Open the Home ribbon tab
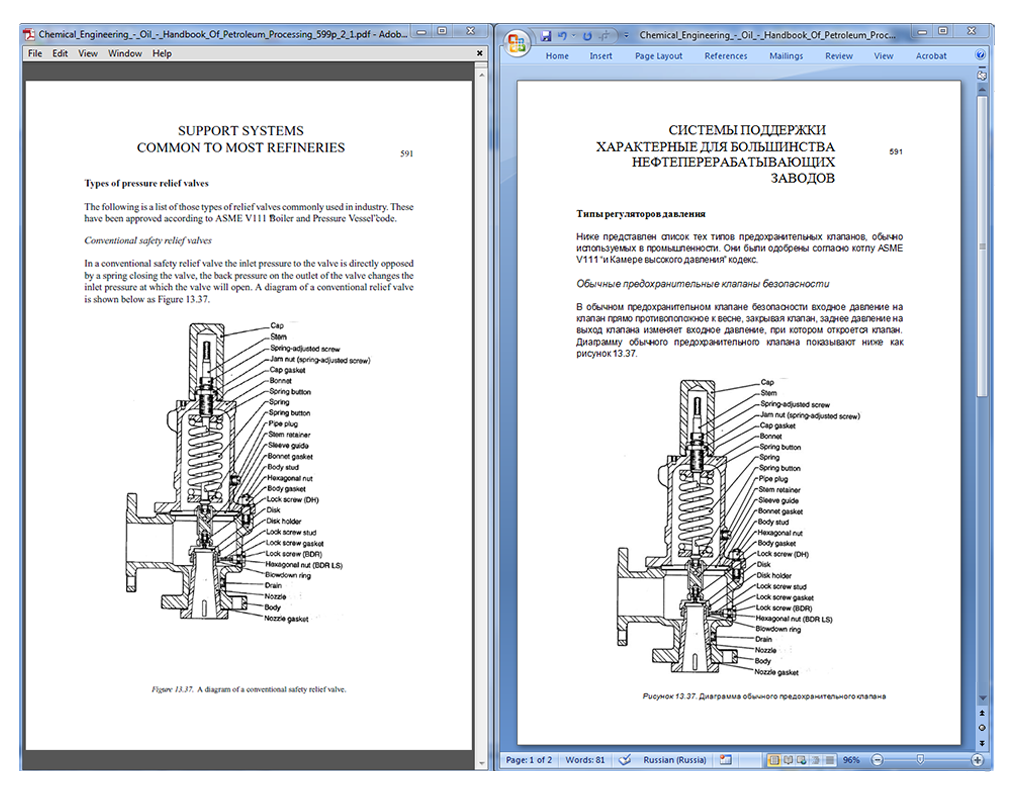 click(x=557, y=56)
